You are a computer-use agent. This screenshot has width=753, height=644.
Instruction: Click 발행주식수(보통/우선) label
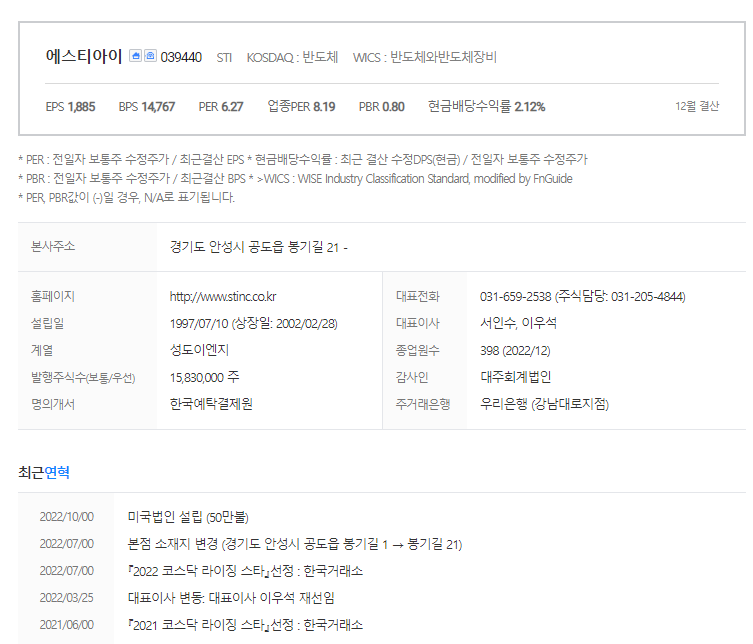[83, 377]
